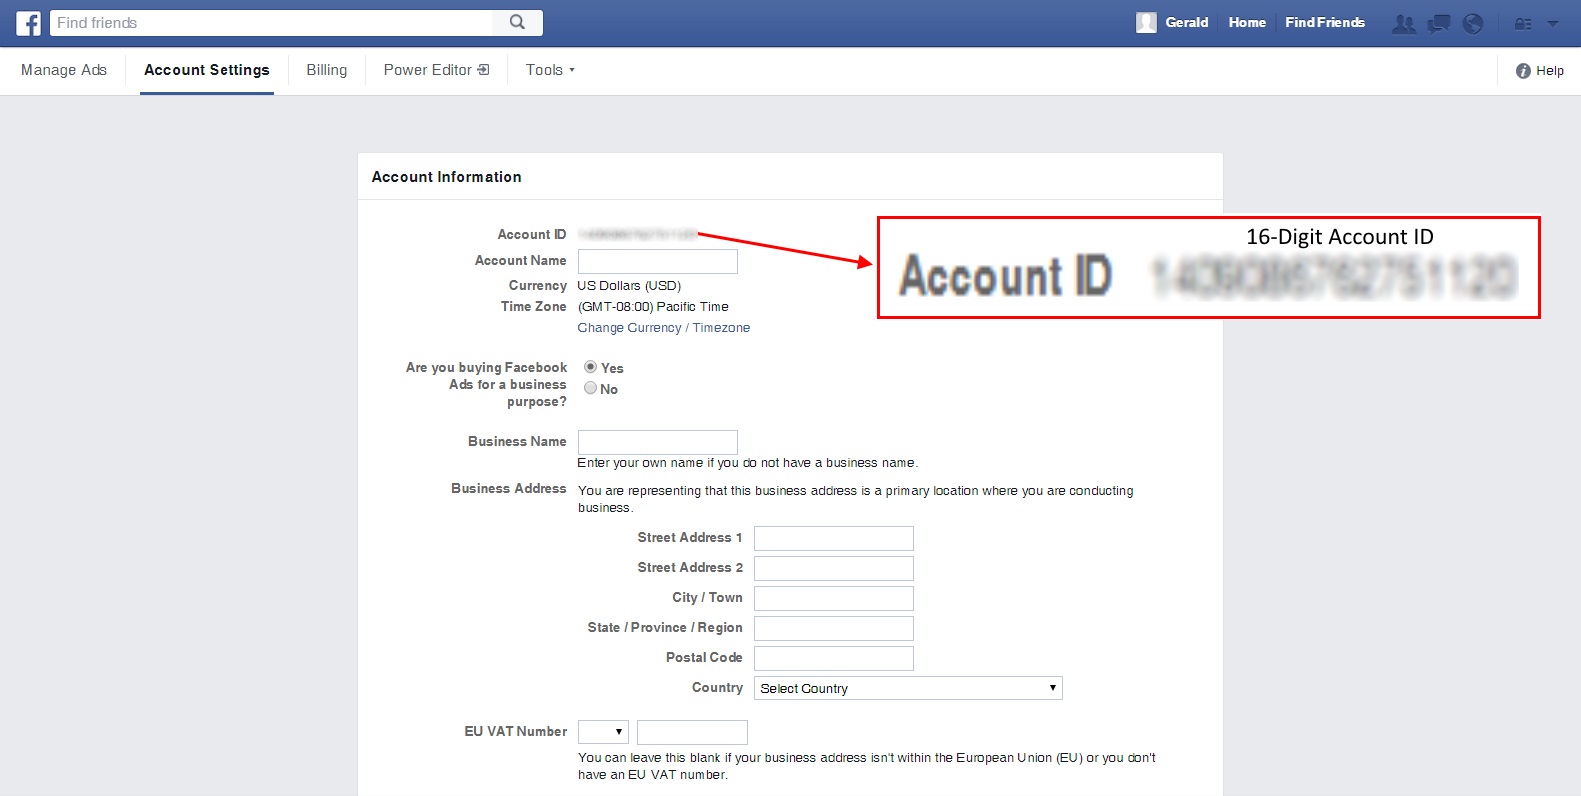Click the Account Name field

pos(658,261)
